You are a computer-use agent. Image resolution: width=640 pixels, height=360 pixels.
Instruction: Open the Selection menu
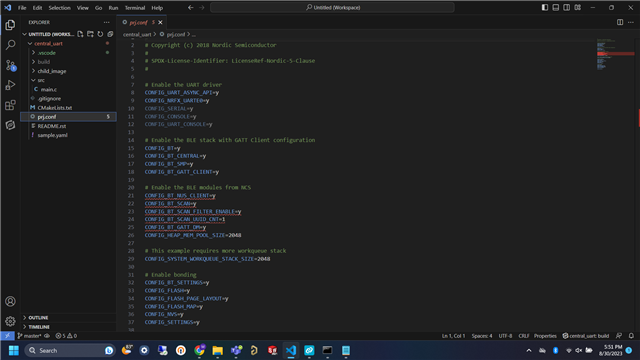click(x=60, y=8)
